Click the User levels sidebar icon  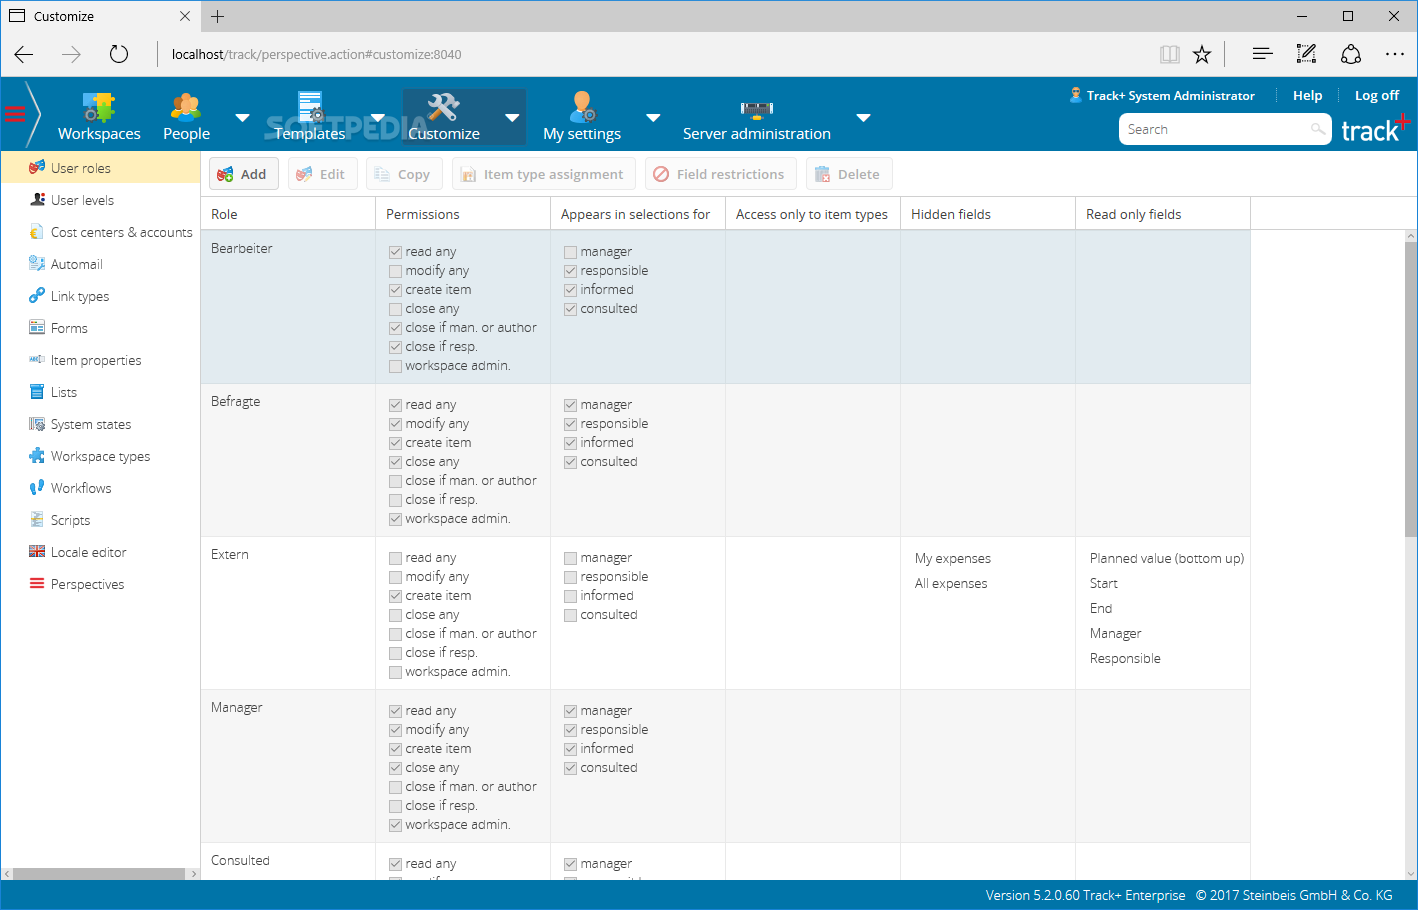coord(37,200)
